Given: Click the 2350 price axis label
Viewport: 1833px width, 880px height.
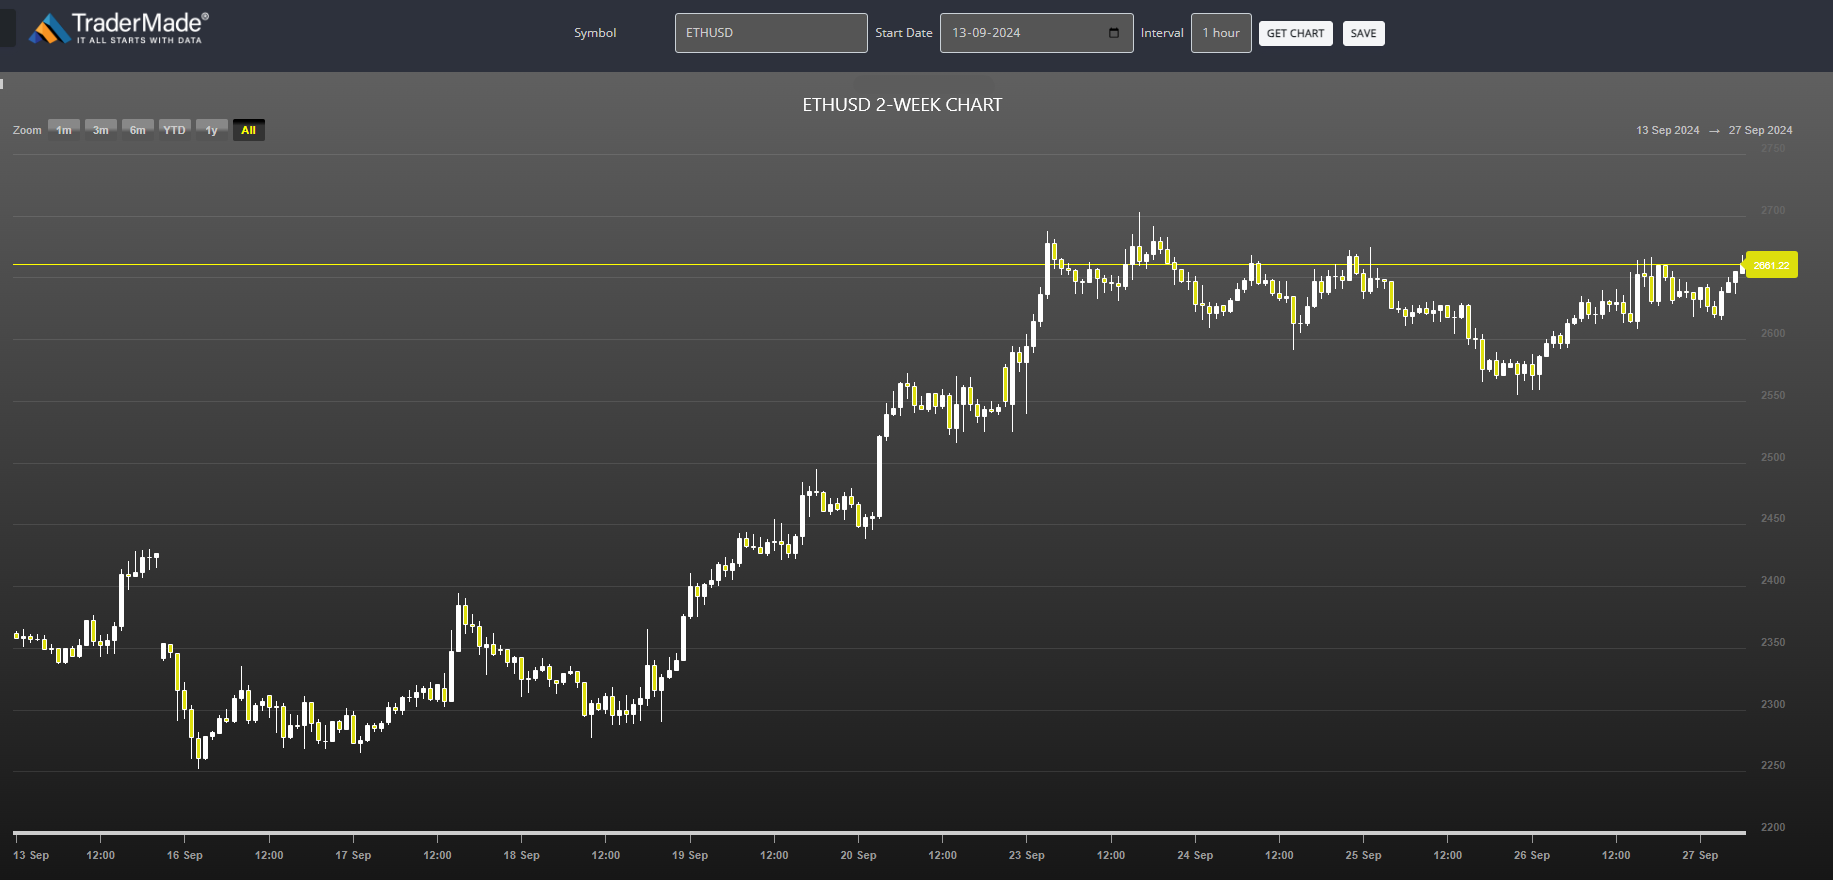Looking at the screenshot, I should click(x=1773, y=643).
